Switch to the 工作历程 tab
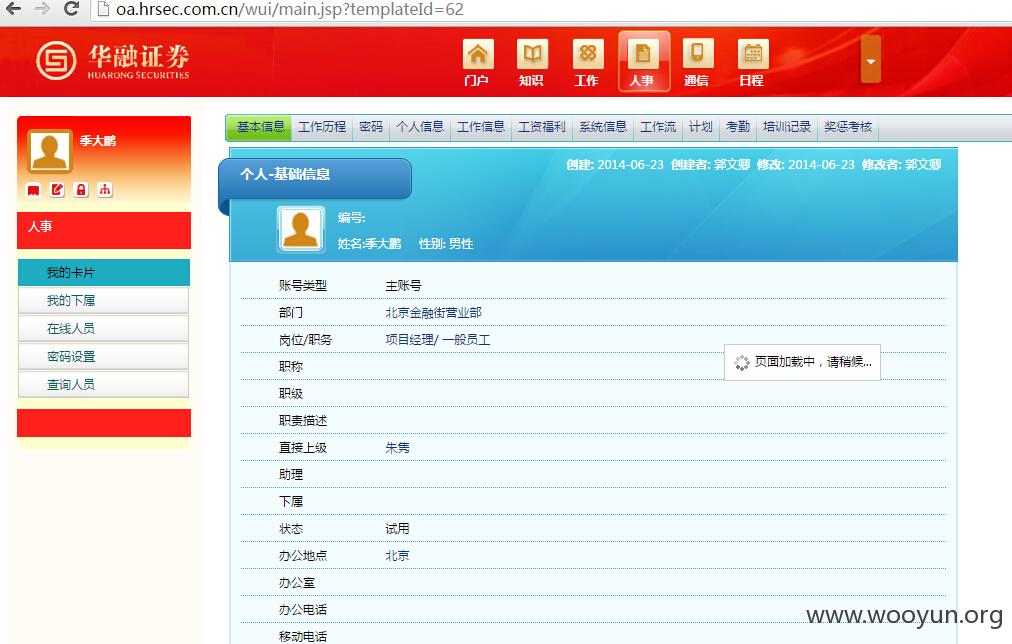1012x644 pixels. [x=322, y=127]
